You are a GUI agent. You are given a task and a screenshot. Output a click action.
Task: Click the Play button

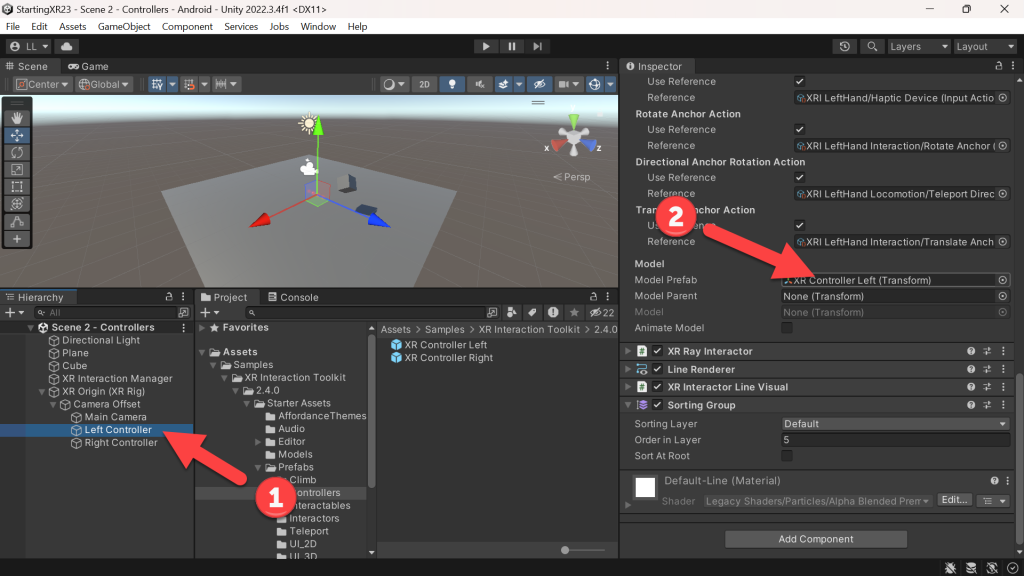point(486,46)
